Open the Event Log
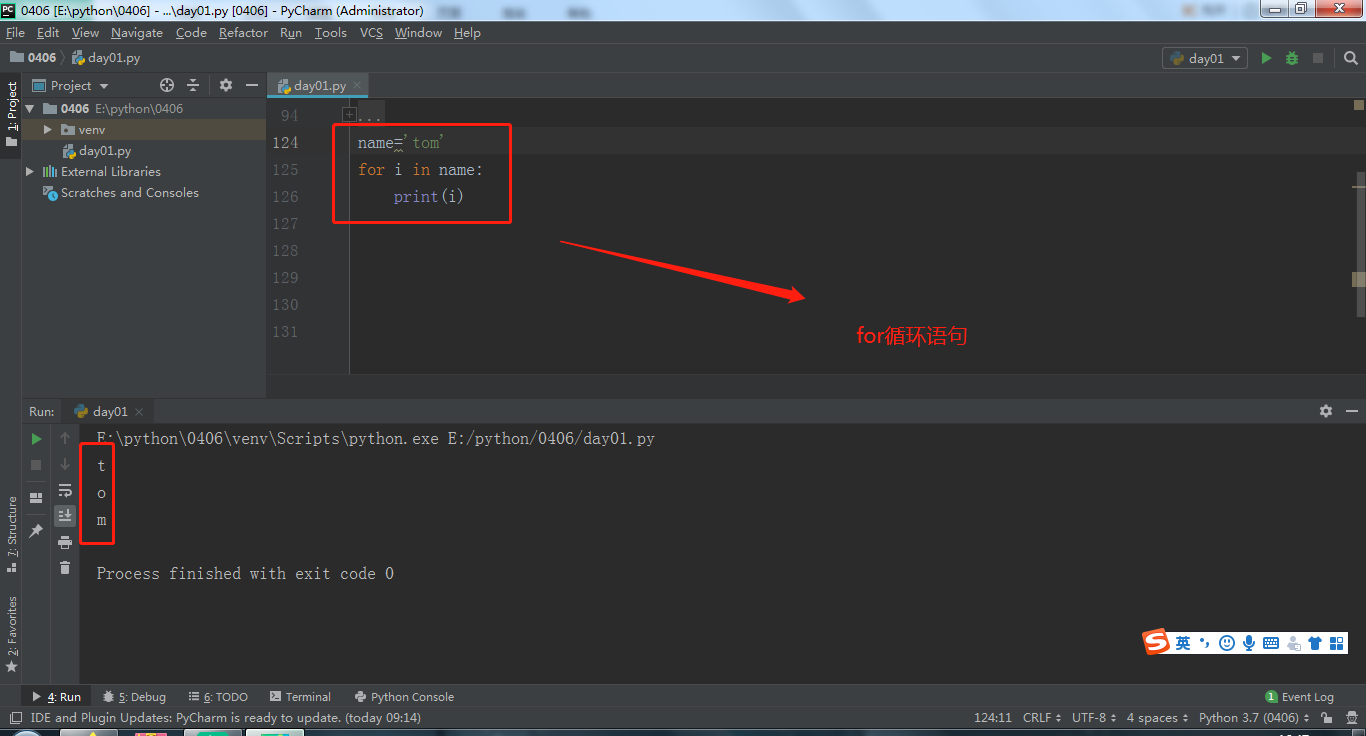1366x736 pixels. pos(1300,697)
